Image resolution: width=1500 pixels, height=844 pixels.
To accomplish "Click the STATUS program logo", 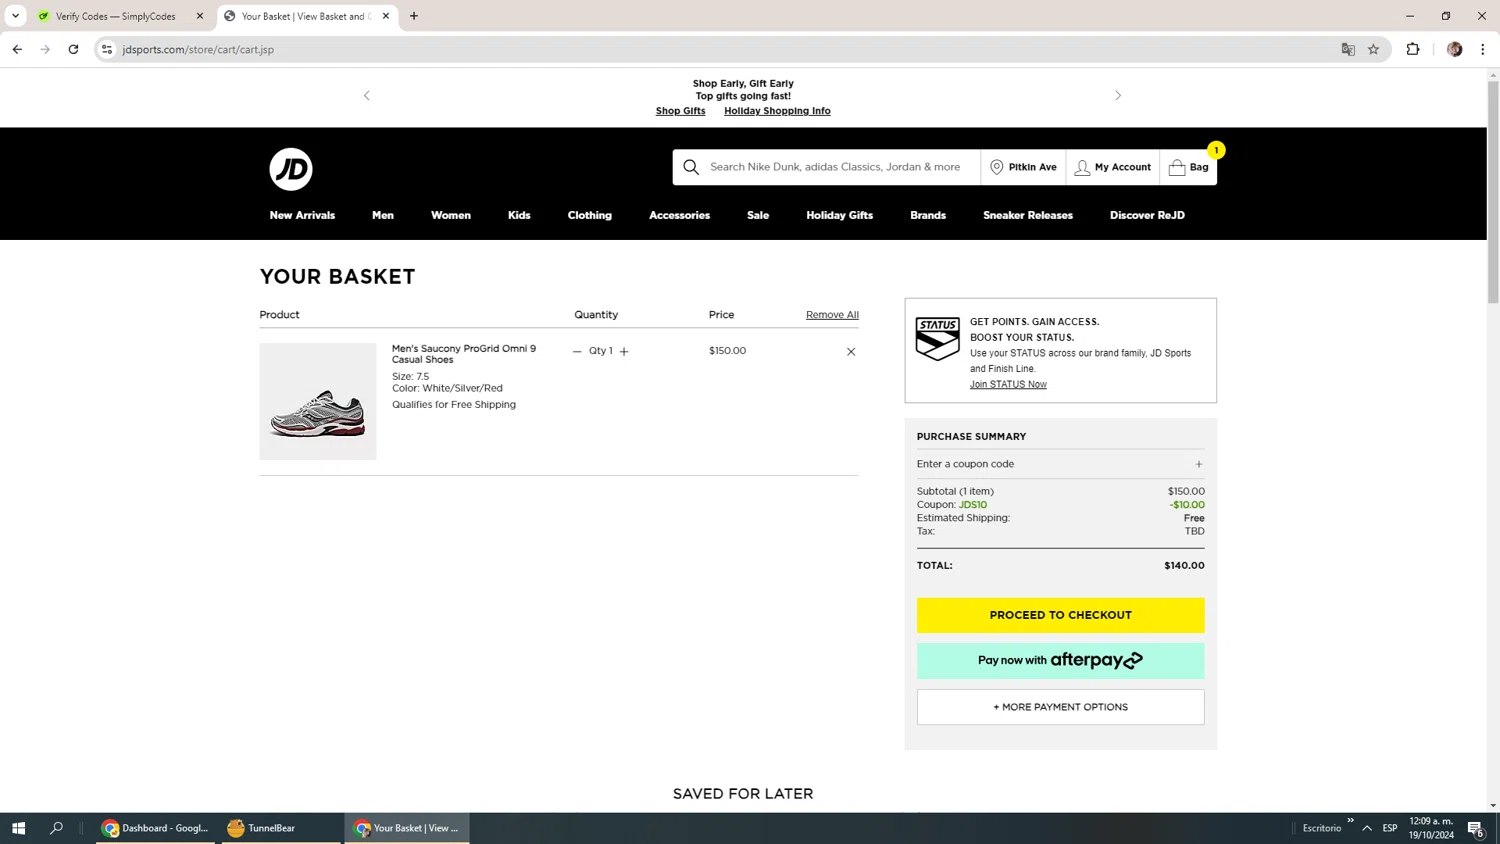I will [x=938, y=339].
